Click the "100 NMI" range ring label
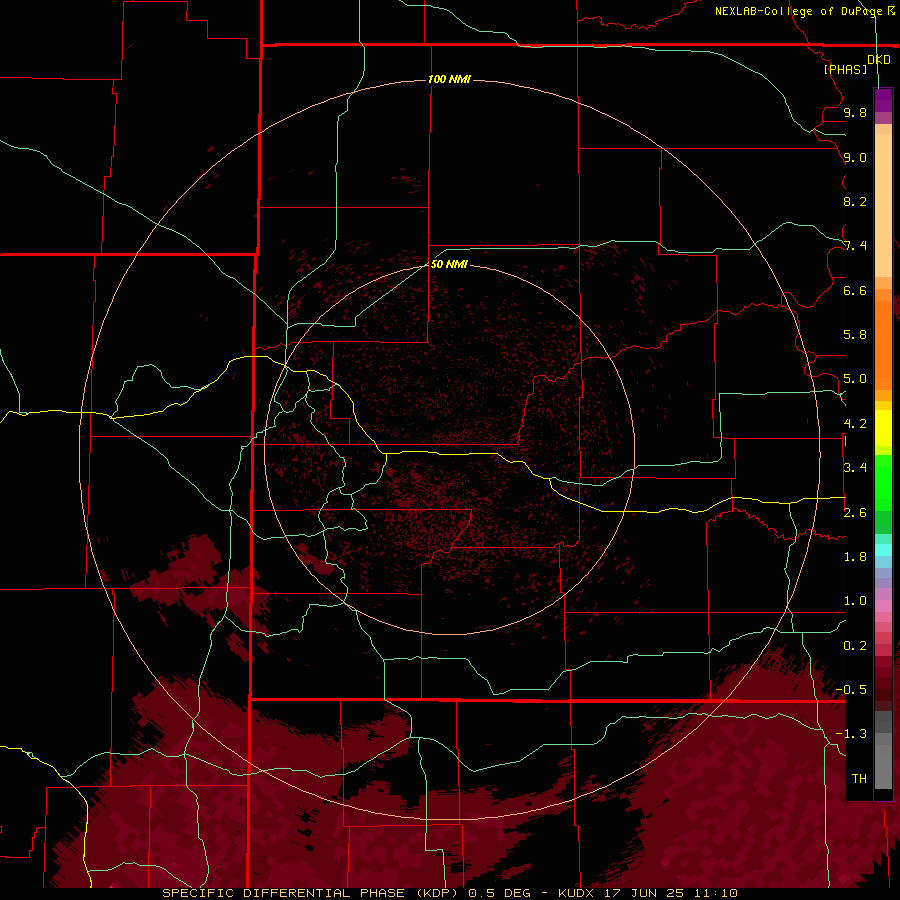The image size is (900, 900). (449, 79)
